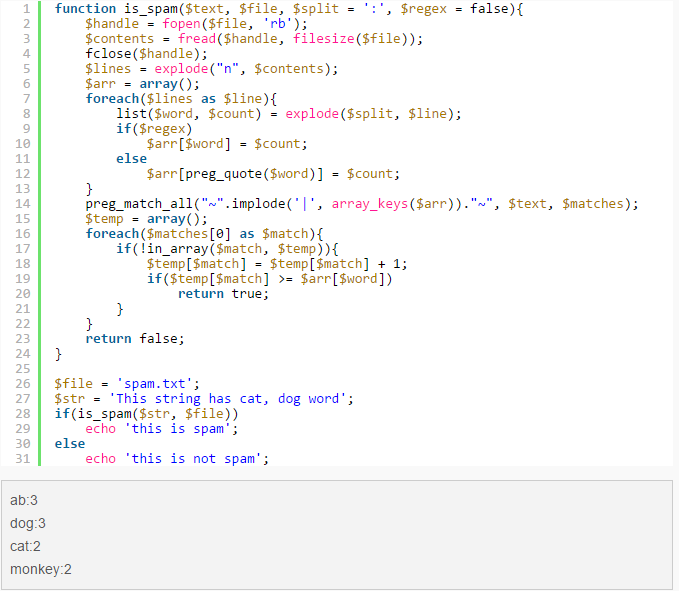Click in_array on line 17

coord(177,249)
